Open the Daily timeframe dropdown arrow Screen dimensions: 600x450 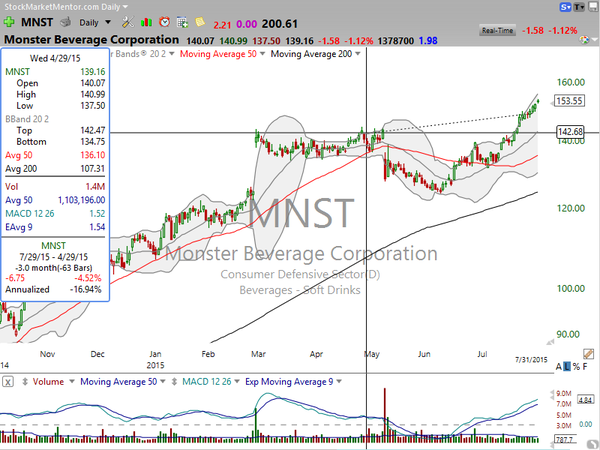coord(108,22)
